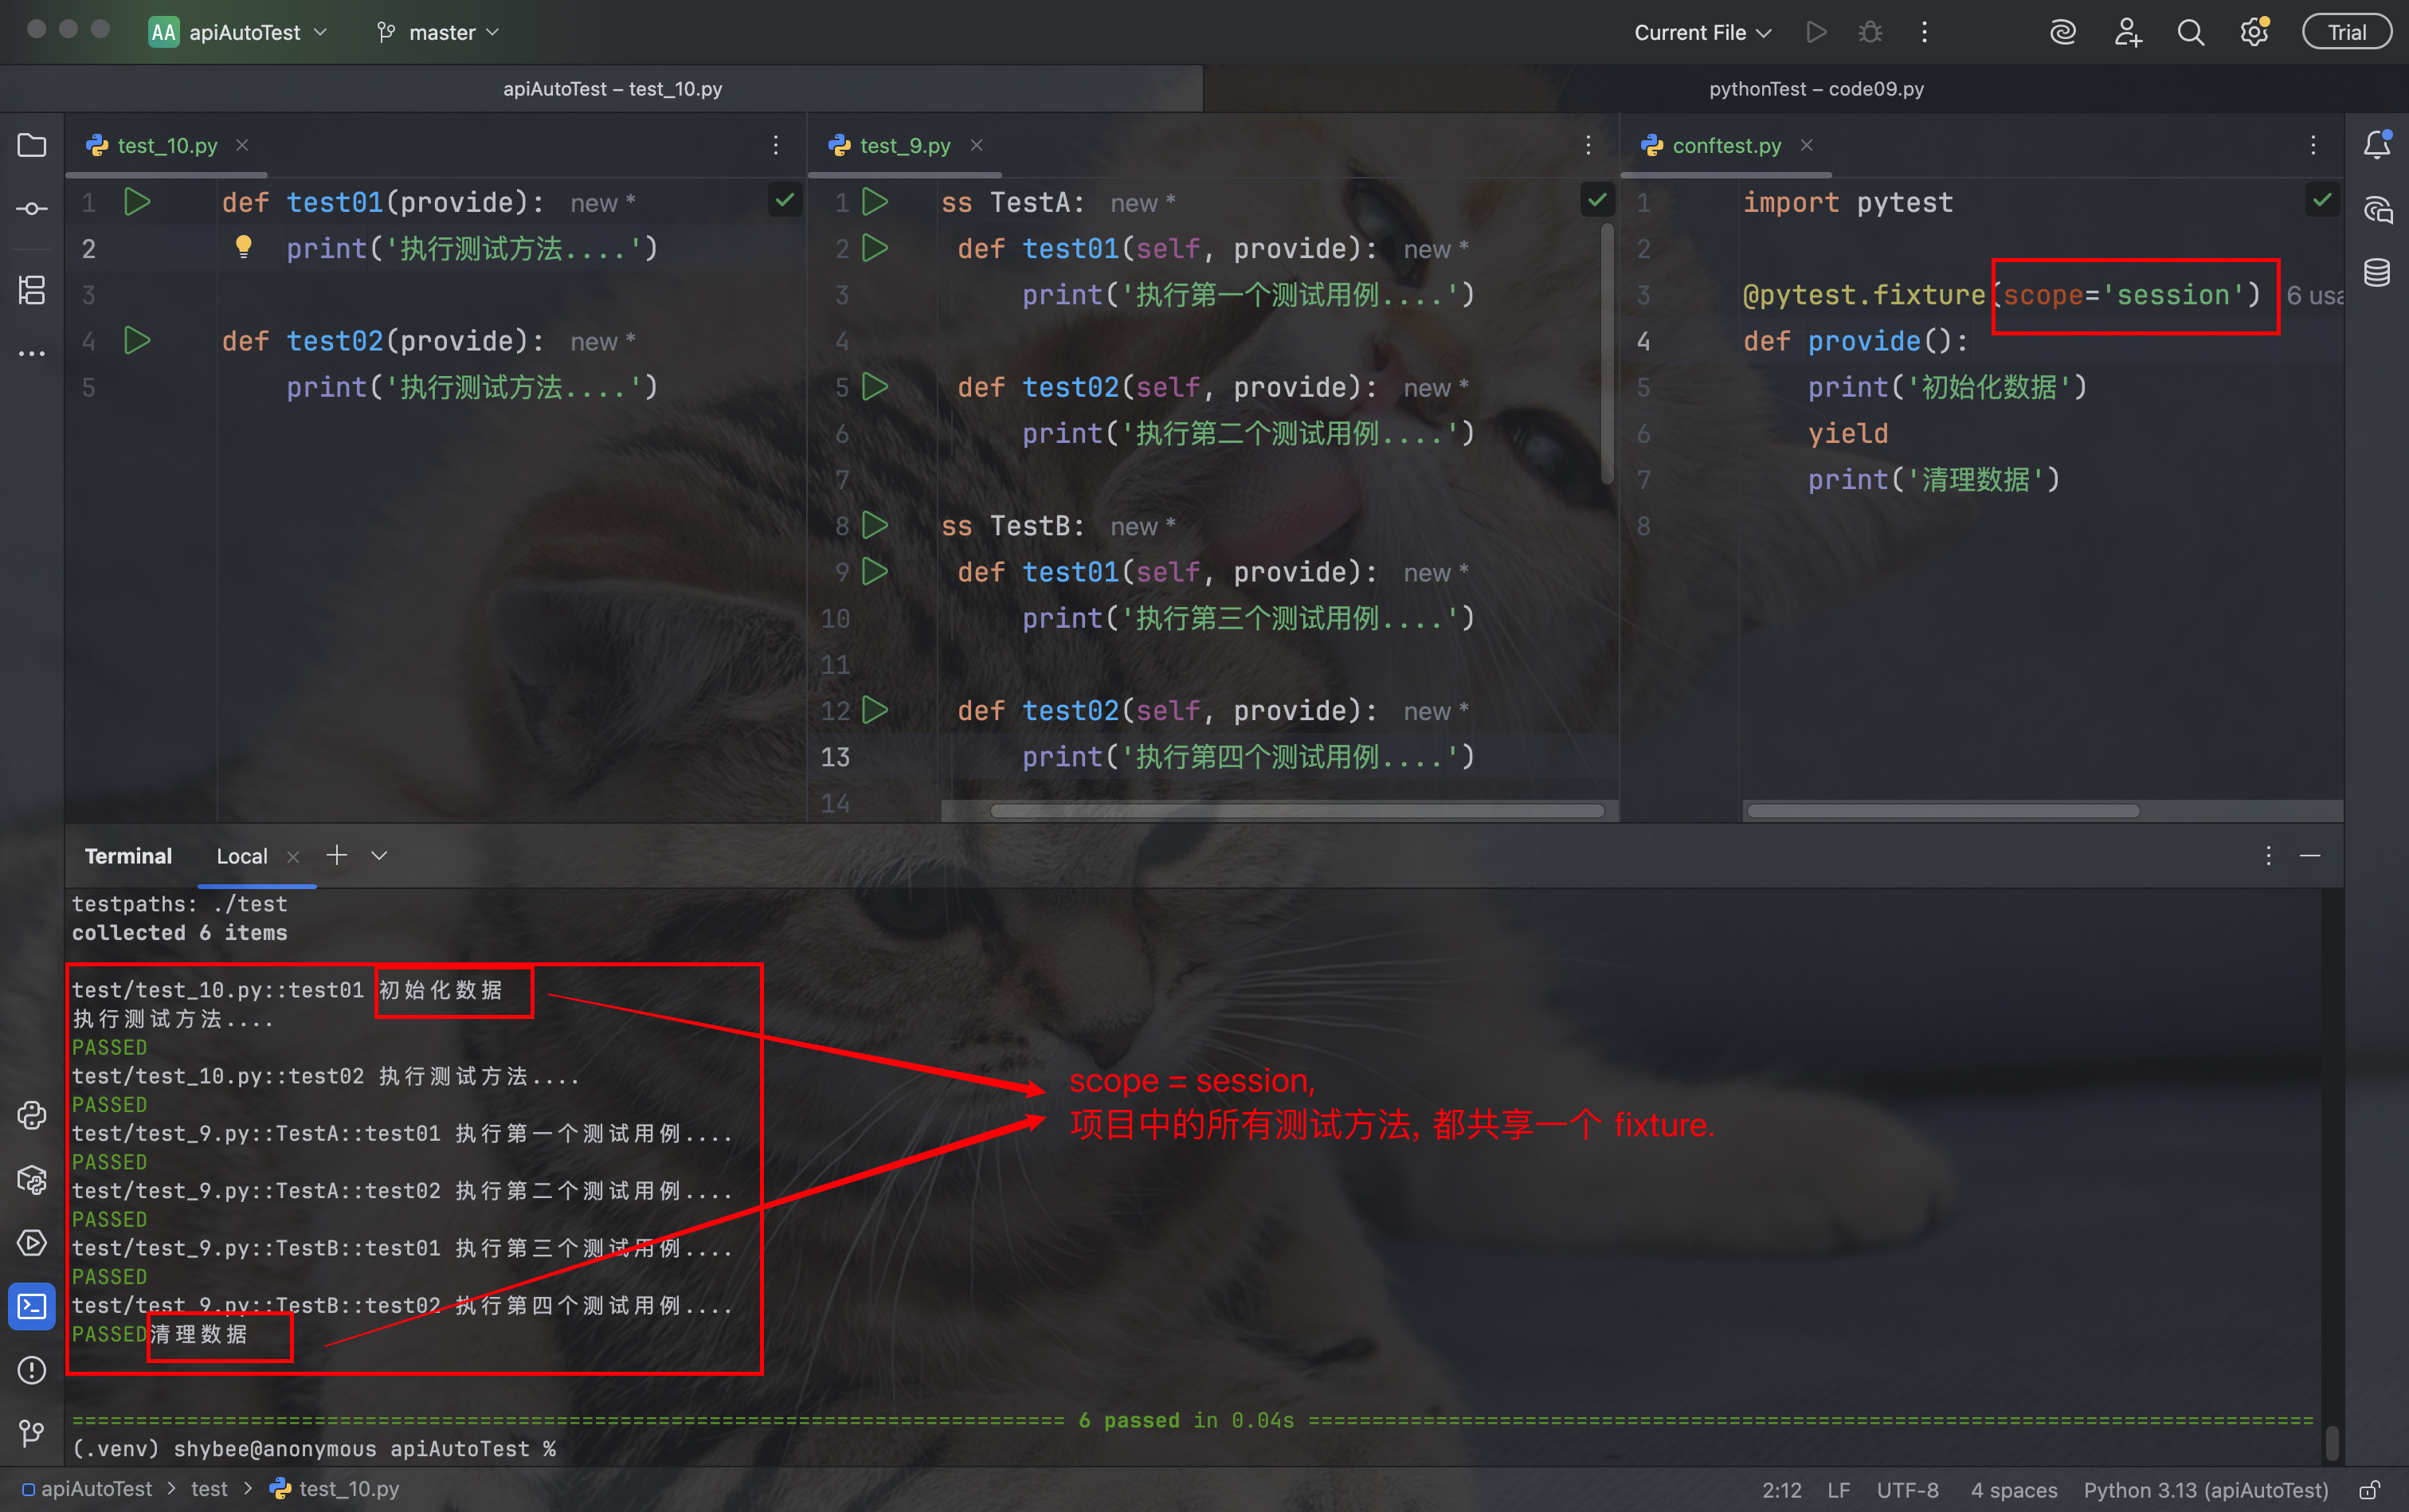The image size is (2409, 1512).
Task: Click the lightbulb intention icon on line 2
Action: tap(243, 247)
